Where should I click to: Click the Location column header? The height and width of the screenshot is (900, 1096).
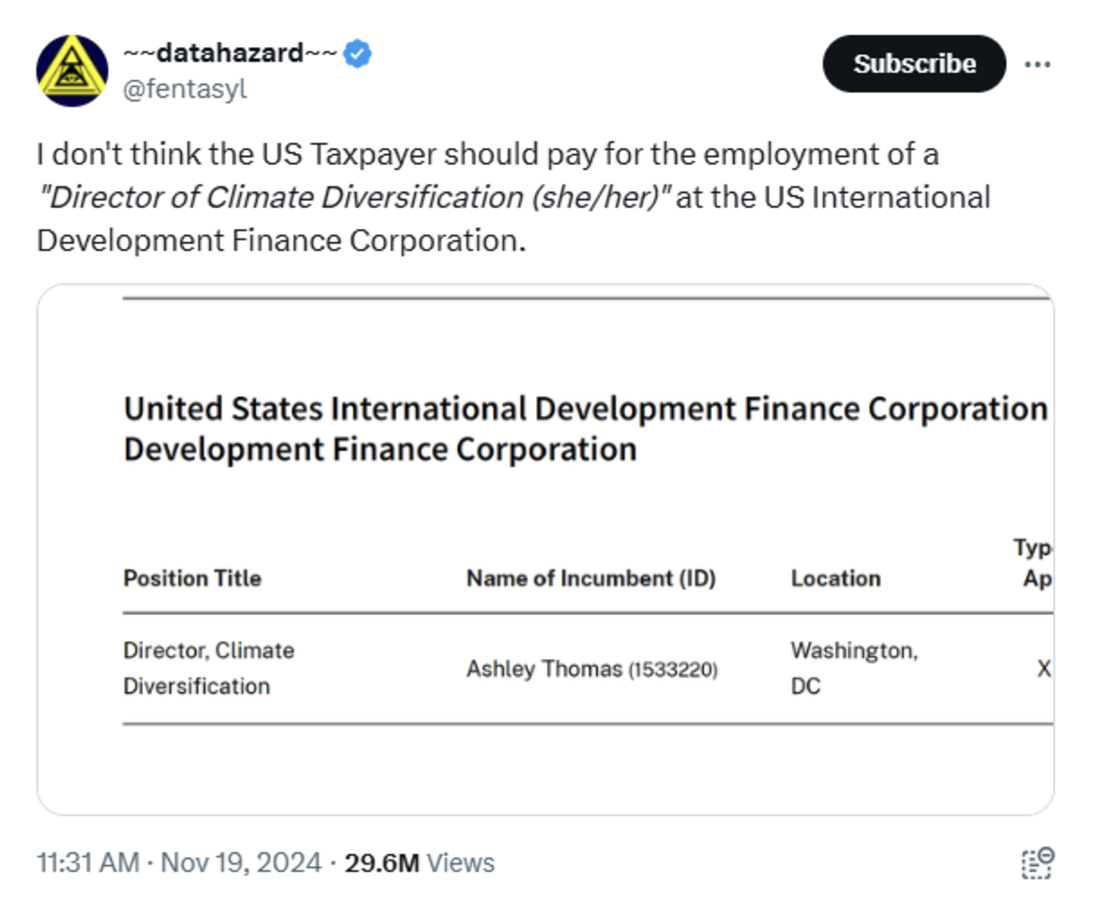pos(836,578)
